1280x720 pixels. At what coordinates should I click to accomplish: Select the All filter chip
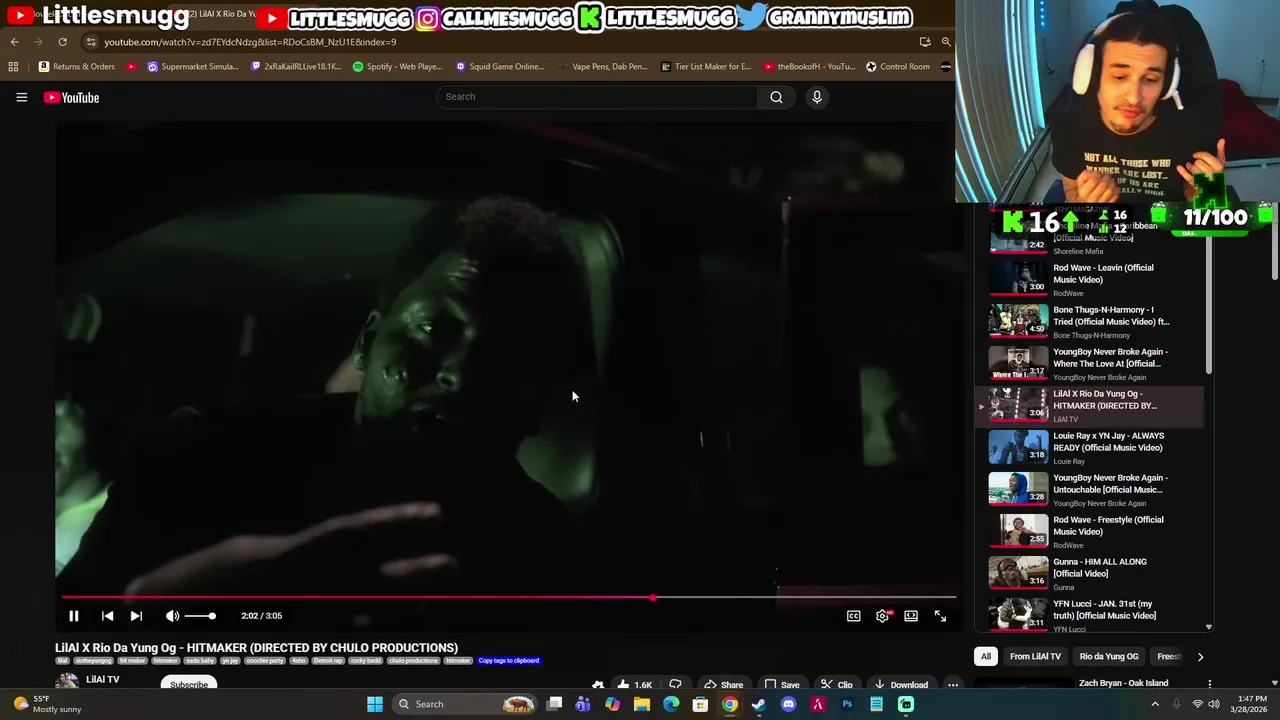[x=985, y=657]
